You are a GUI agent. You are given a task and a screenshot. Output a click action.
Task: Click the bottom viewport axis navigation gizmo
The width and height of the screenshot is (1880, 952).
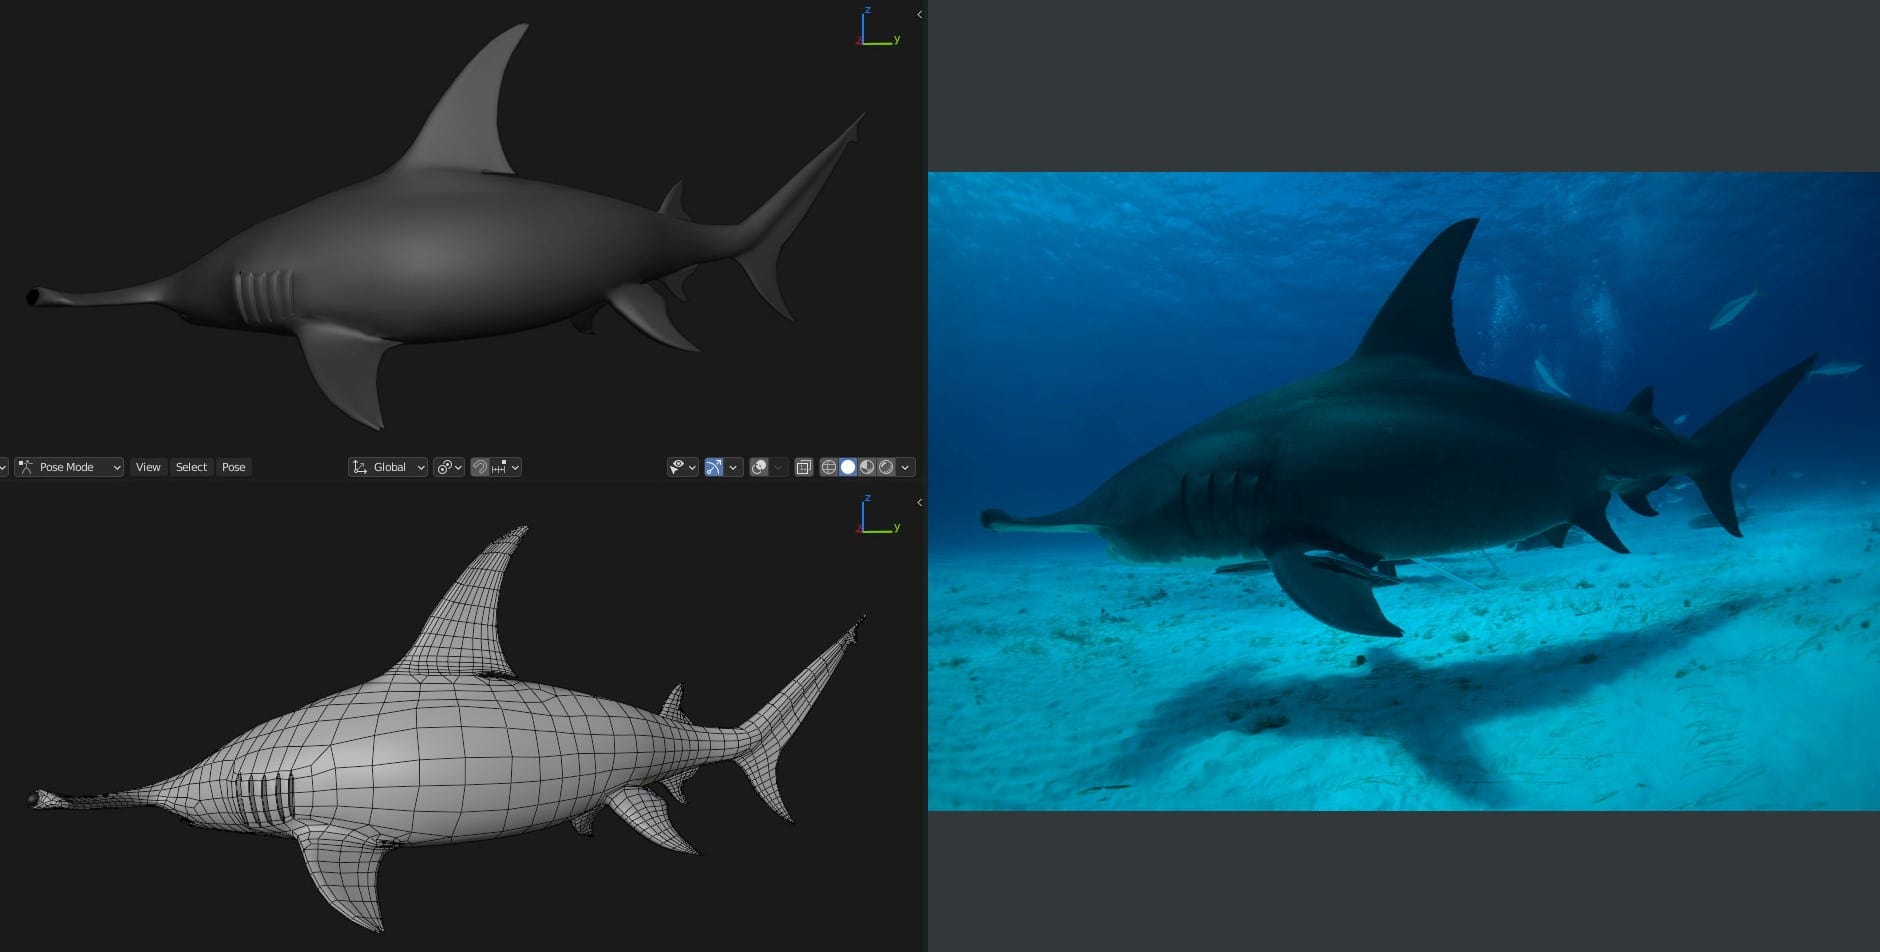877,516
